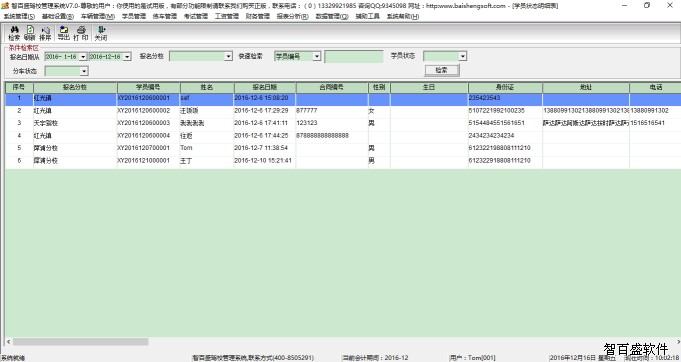Click the 关闭 close toolbar icon
This screenshot has width=681, height=362.
[101, 33]
